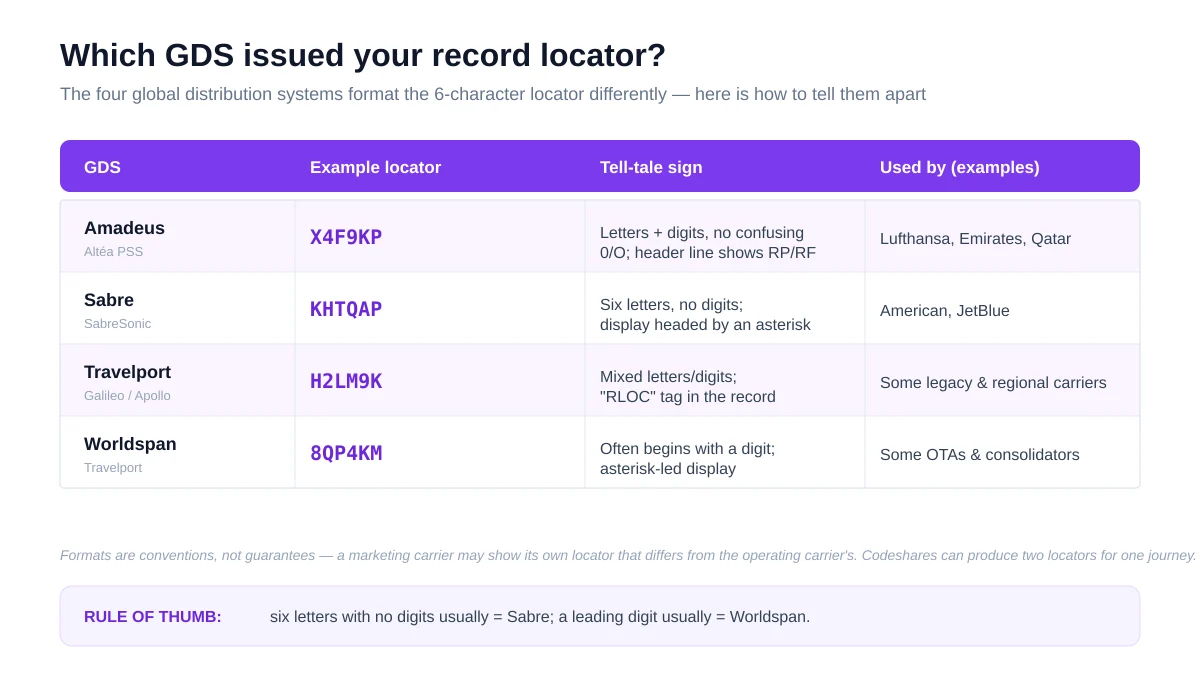The width and height of the screenshot is (1200, 675).
Task: Click the 'Travelport' sublabel under Worldspan
Action: pos(113,467)
